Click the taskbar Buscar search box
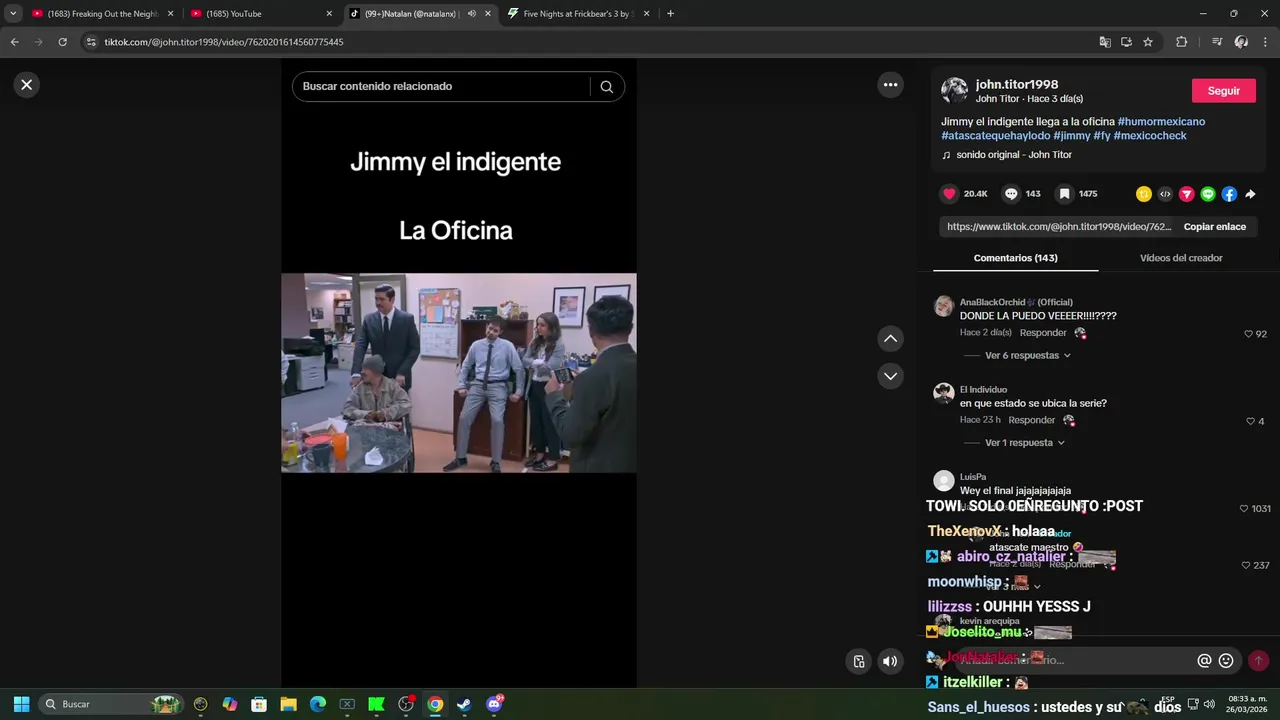This screenshot has width=1280, height=720. (x=112, y=704)
